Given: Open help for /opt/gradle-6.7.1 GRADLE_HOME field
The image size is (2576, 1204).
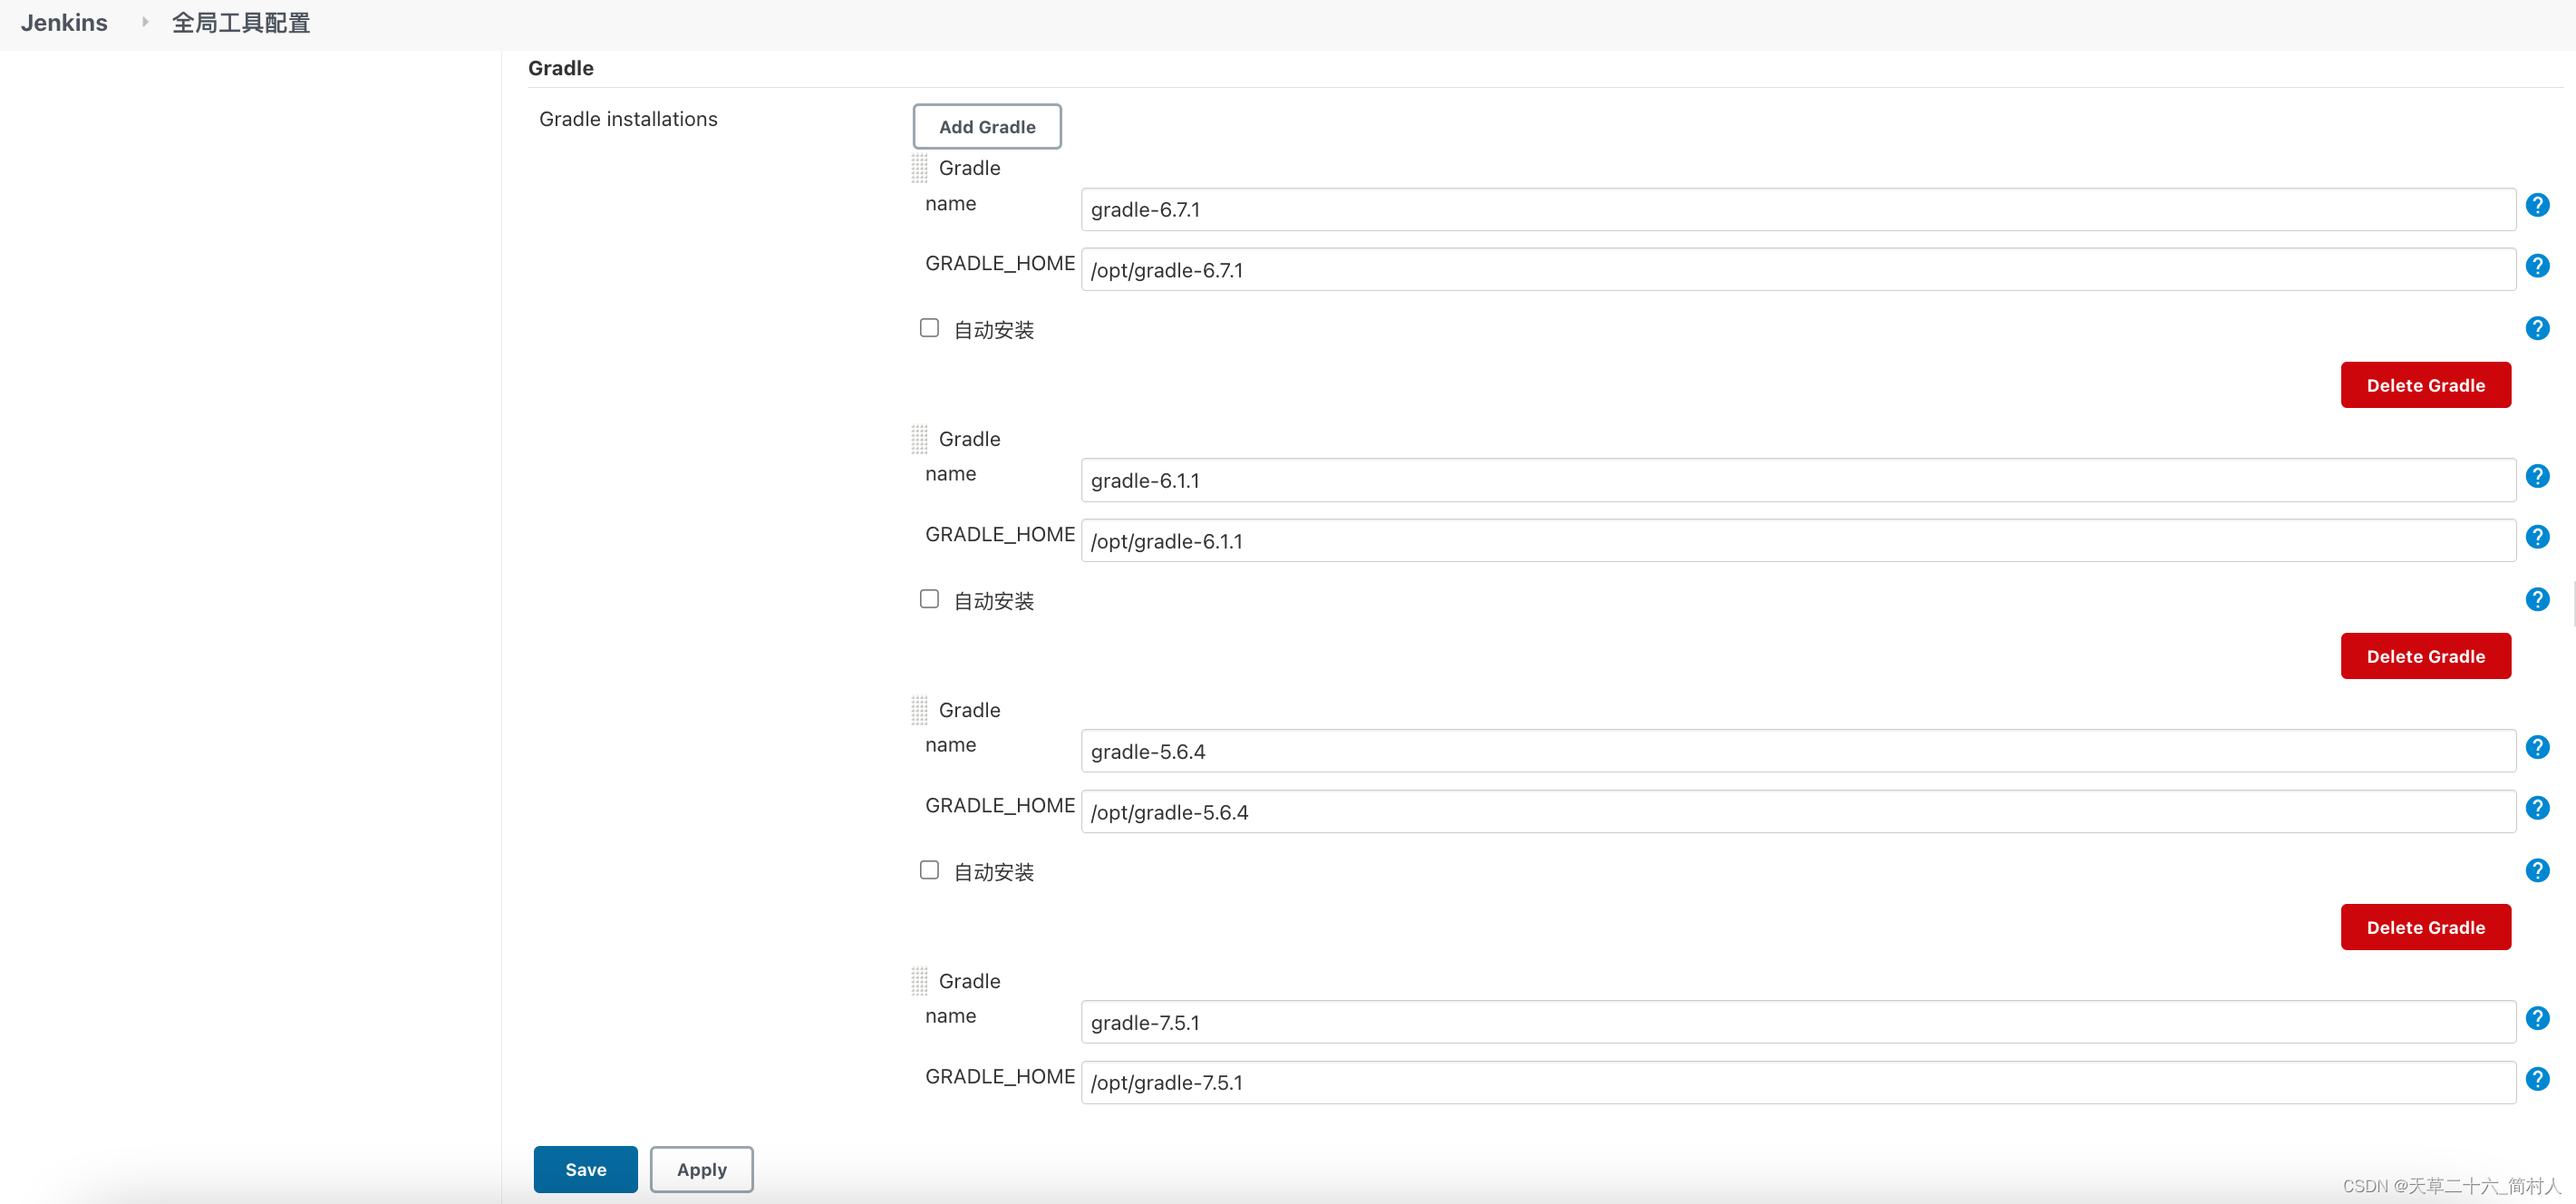Looking at the screenshot, I should pos(2537,266).
